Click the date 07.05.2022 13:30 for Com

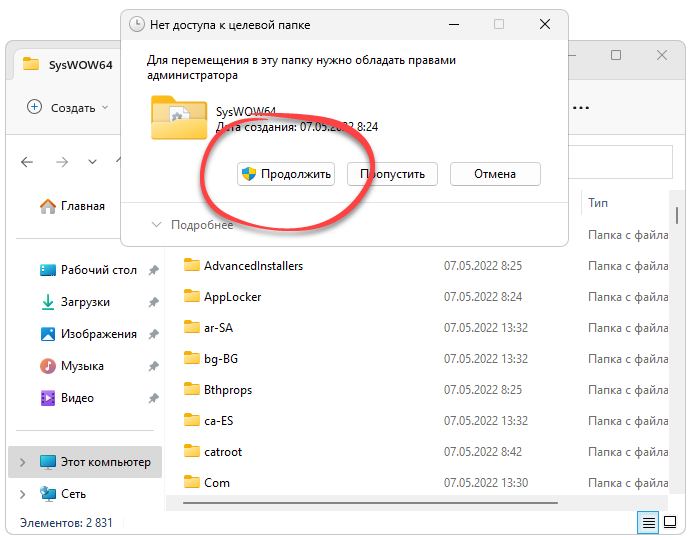[x=486, y=483]
